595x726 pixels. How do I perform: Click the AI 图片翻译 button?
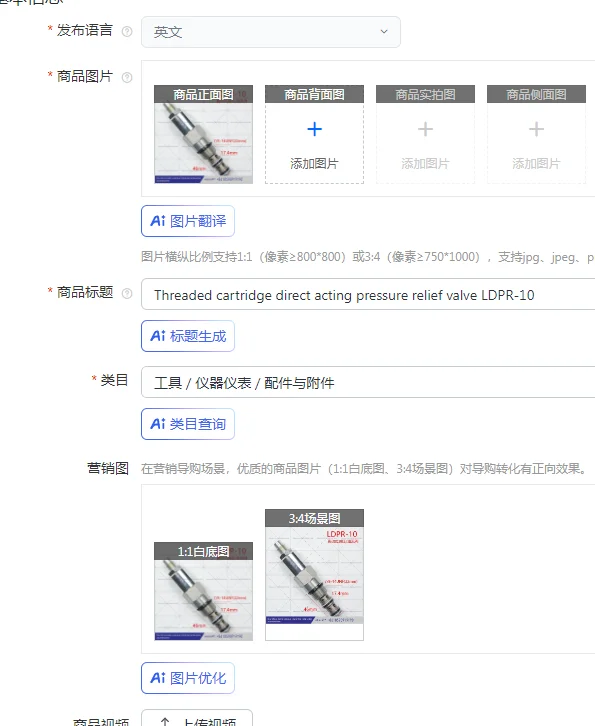(188, 221)
